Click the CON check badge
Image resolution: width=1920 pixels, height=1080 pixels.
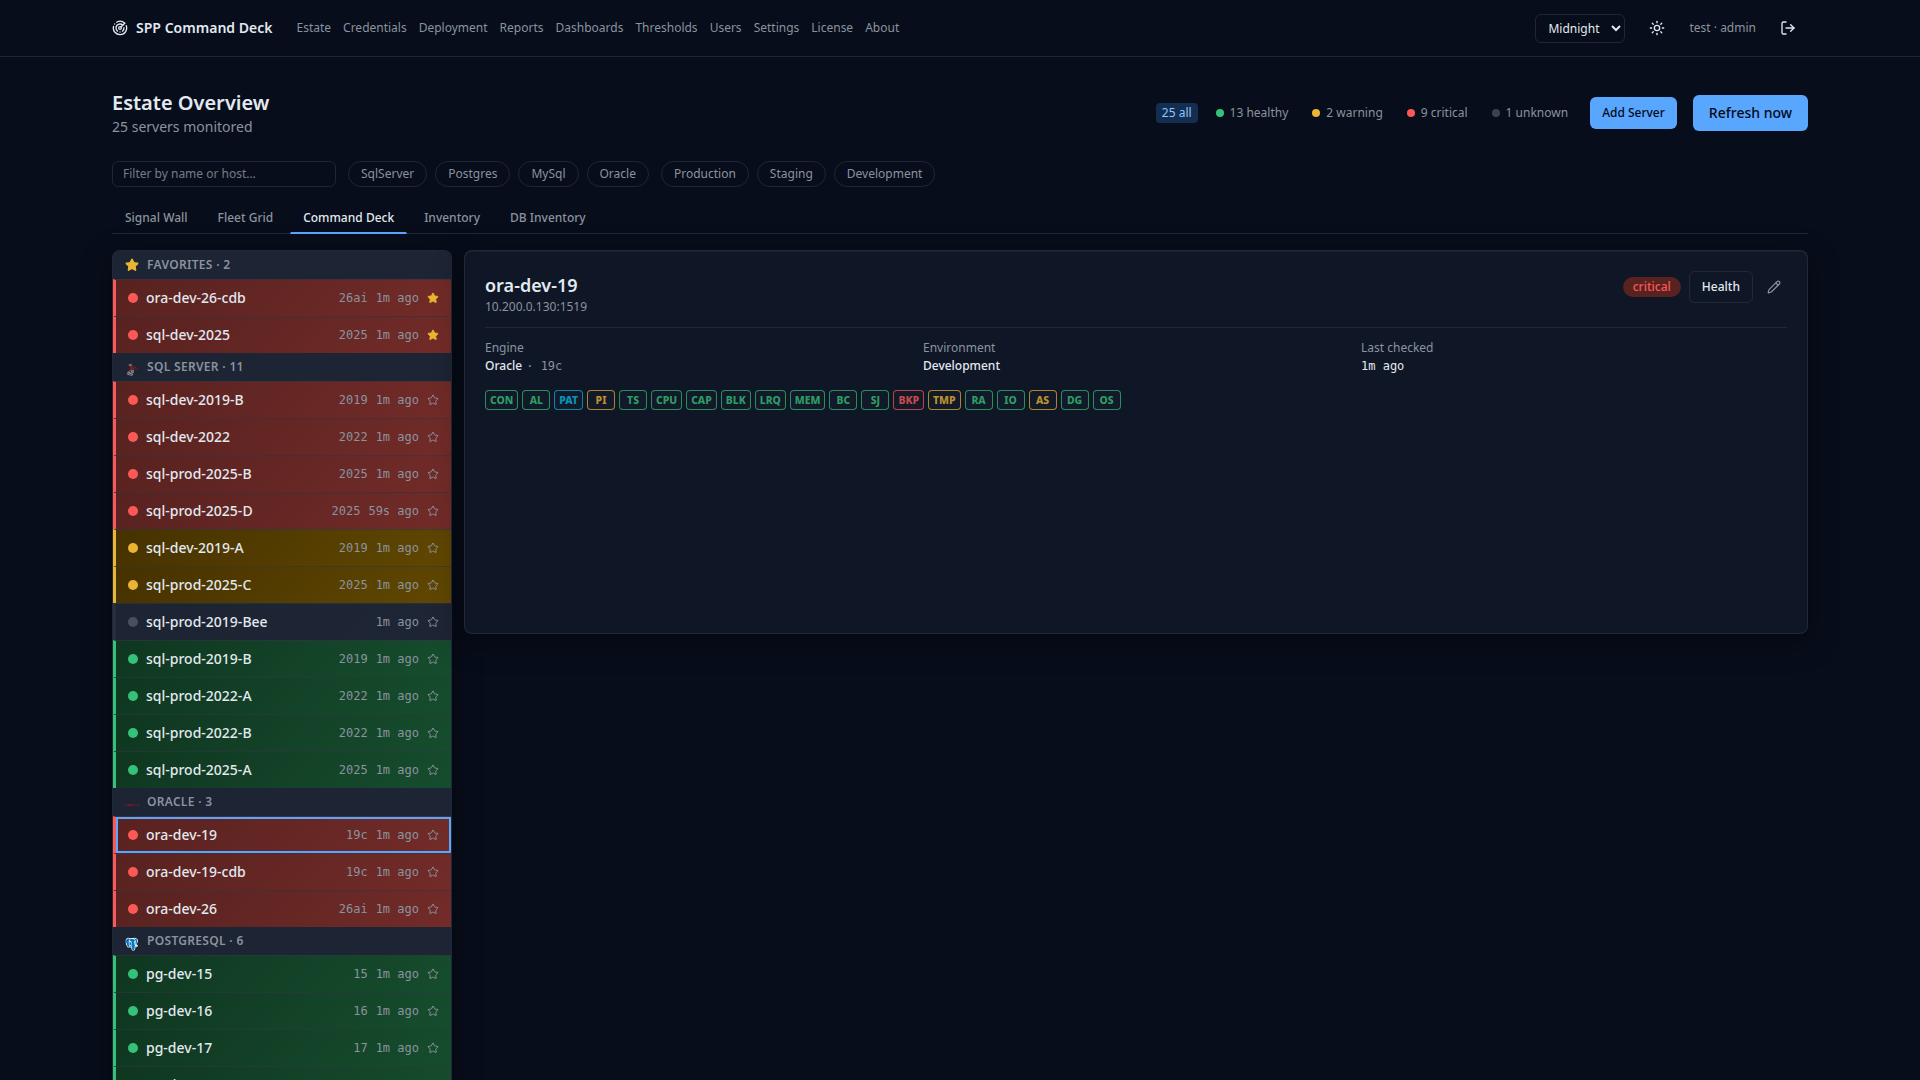click(501, 400)
